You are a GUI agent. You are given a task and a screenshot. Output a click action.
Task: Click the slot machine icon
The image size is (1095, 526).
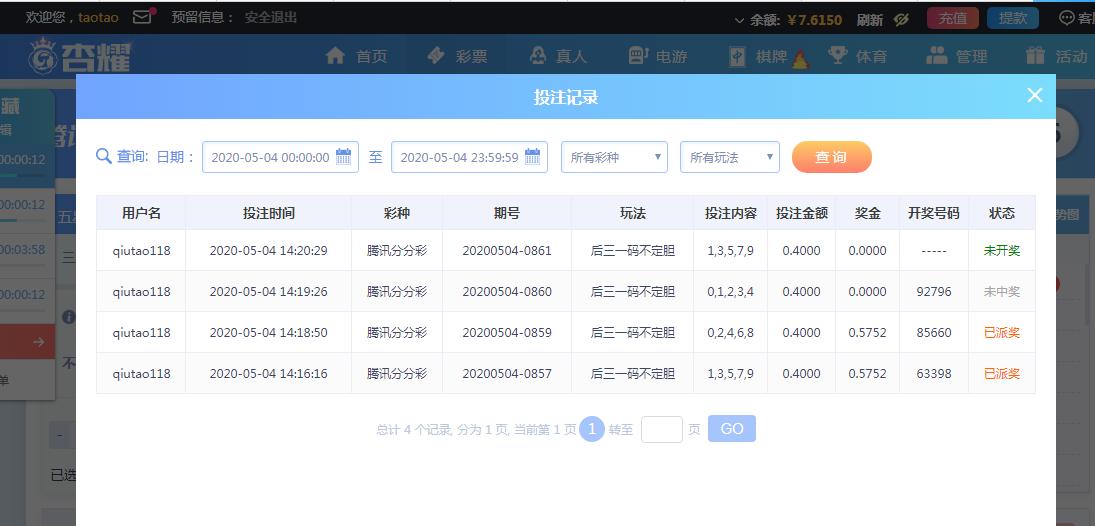[x=638, y=56]
